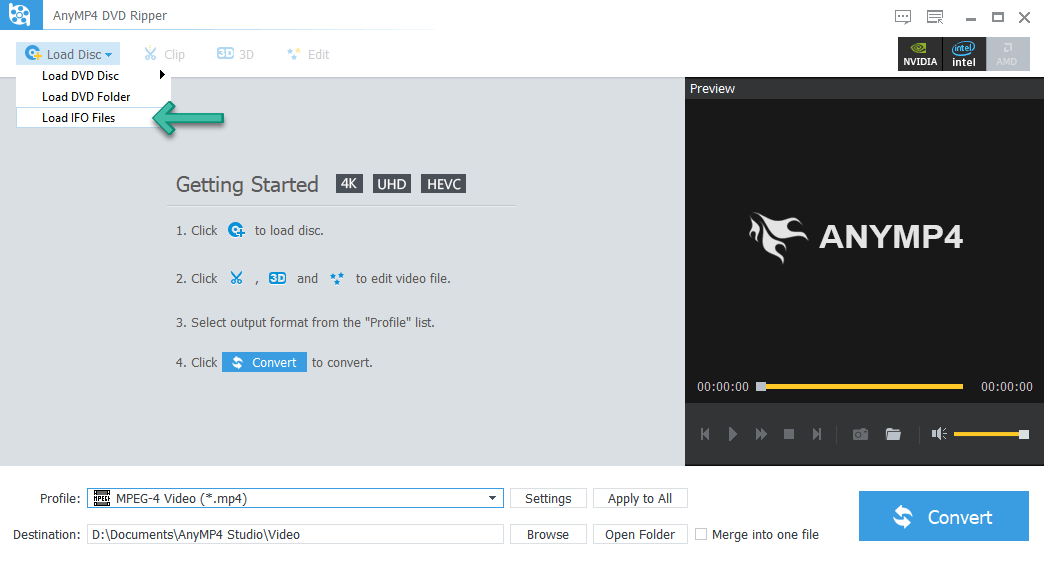1044x562 pixels.
Task: Open the Clip tool in the toolbar
Action: (164, 54)
